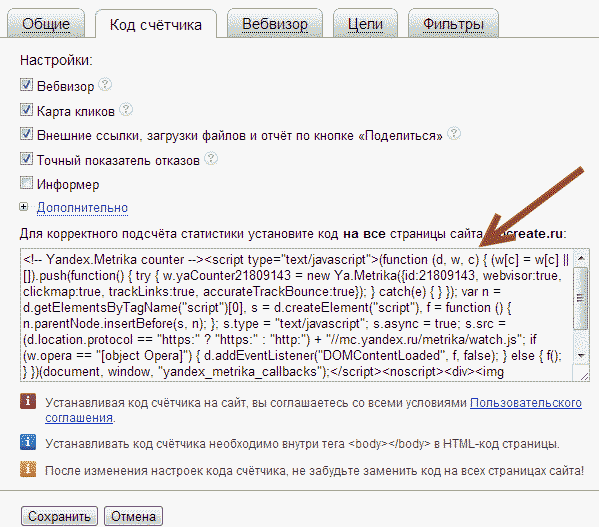Click text "Устанавливать код счётчика необходимо внутри тега"
599x527 pixels.
(195, 444)
